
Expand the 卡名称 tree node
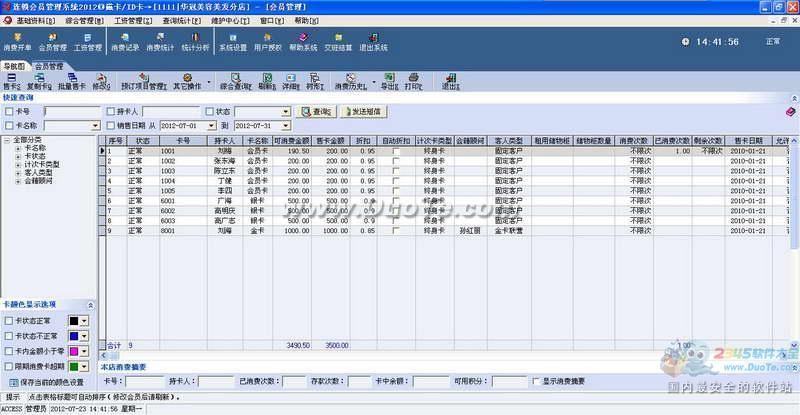point(18,149)
